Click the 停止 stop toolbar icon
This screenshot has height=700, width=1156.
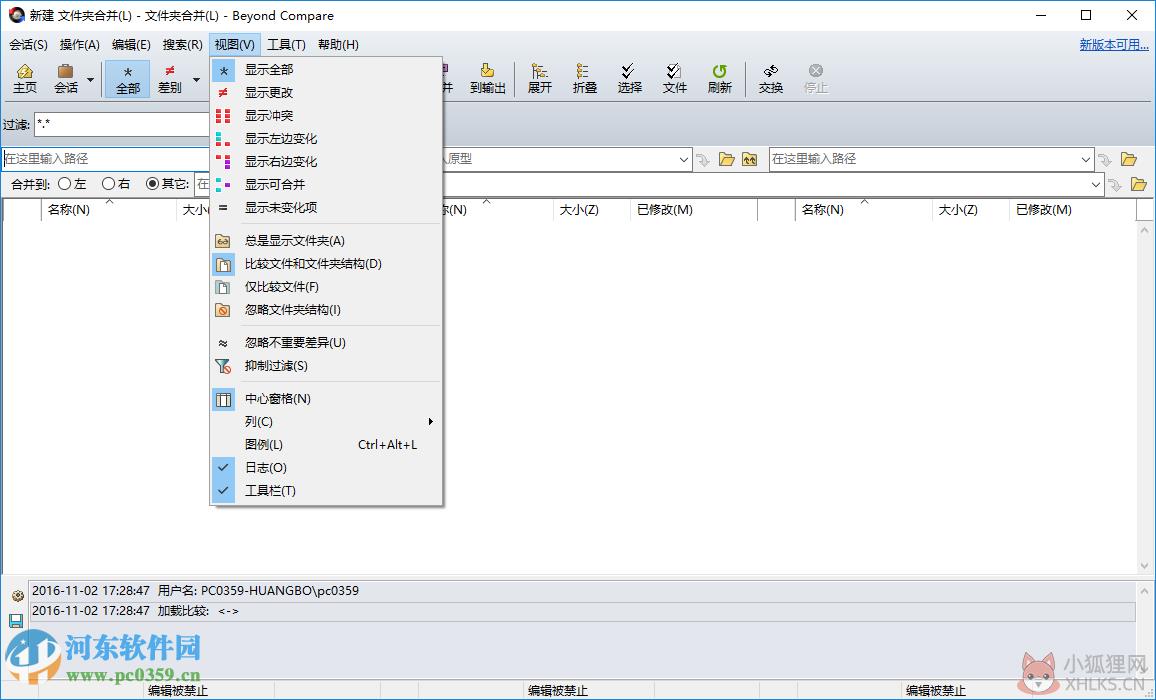pos(815,78)
